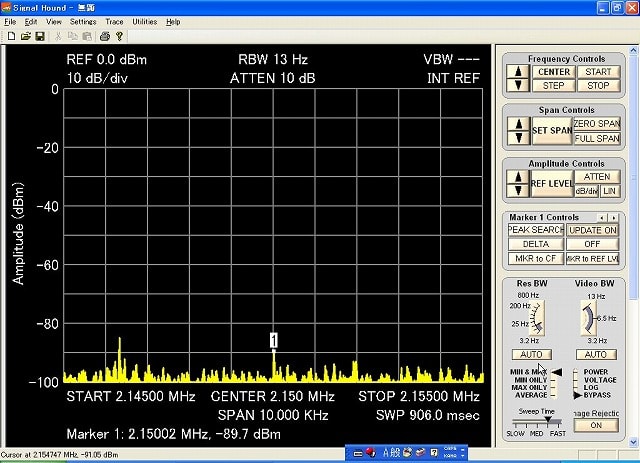The height and width of the screenshot is (463, 640).
Task: Click the Open file folder icon
Action: pyautogui.click(x=25, y=36)
